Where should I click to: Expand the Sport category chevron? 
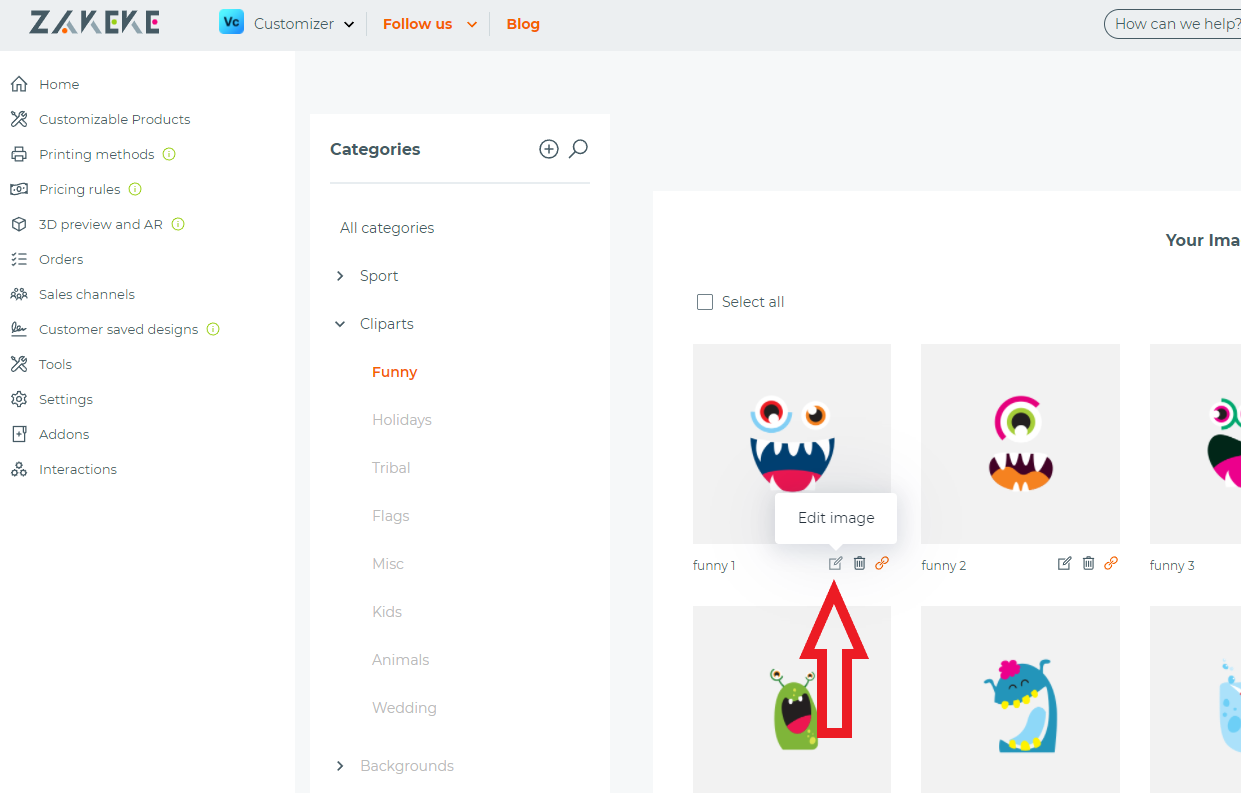tap(340, 276)
